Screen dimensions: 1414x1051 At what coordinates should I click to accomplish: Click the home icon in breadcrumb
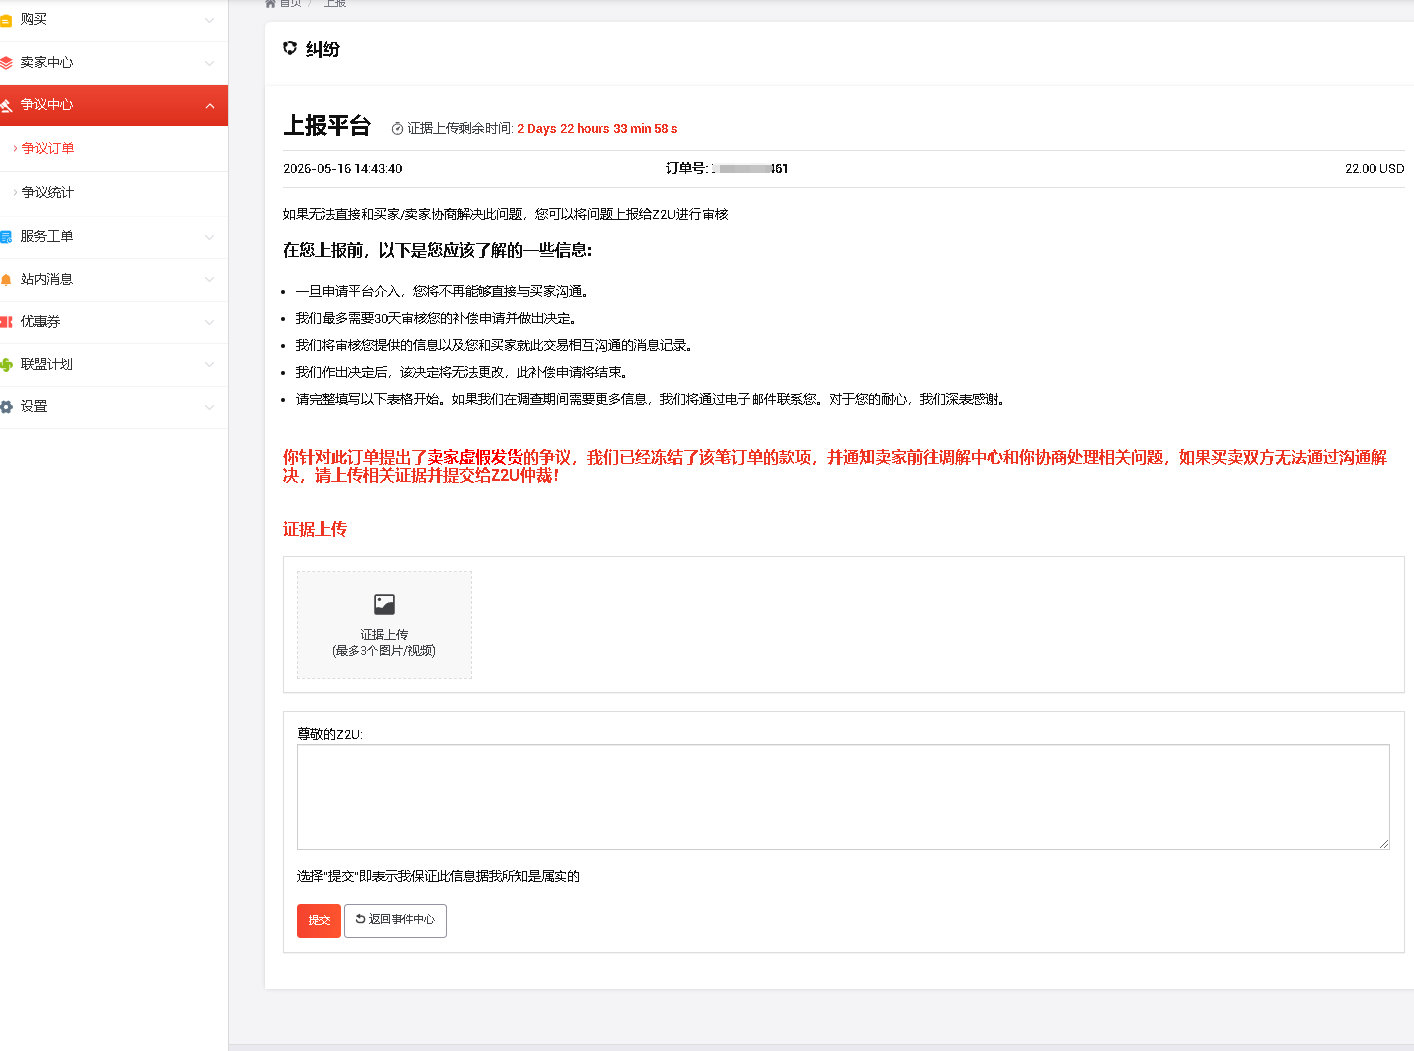click(270, 3)
